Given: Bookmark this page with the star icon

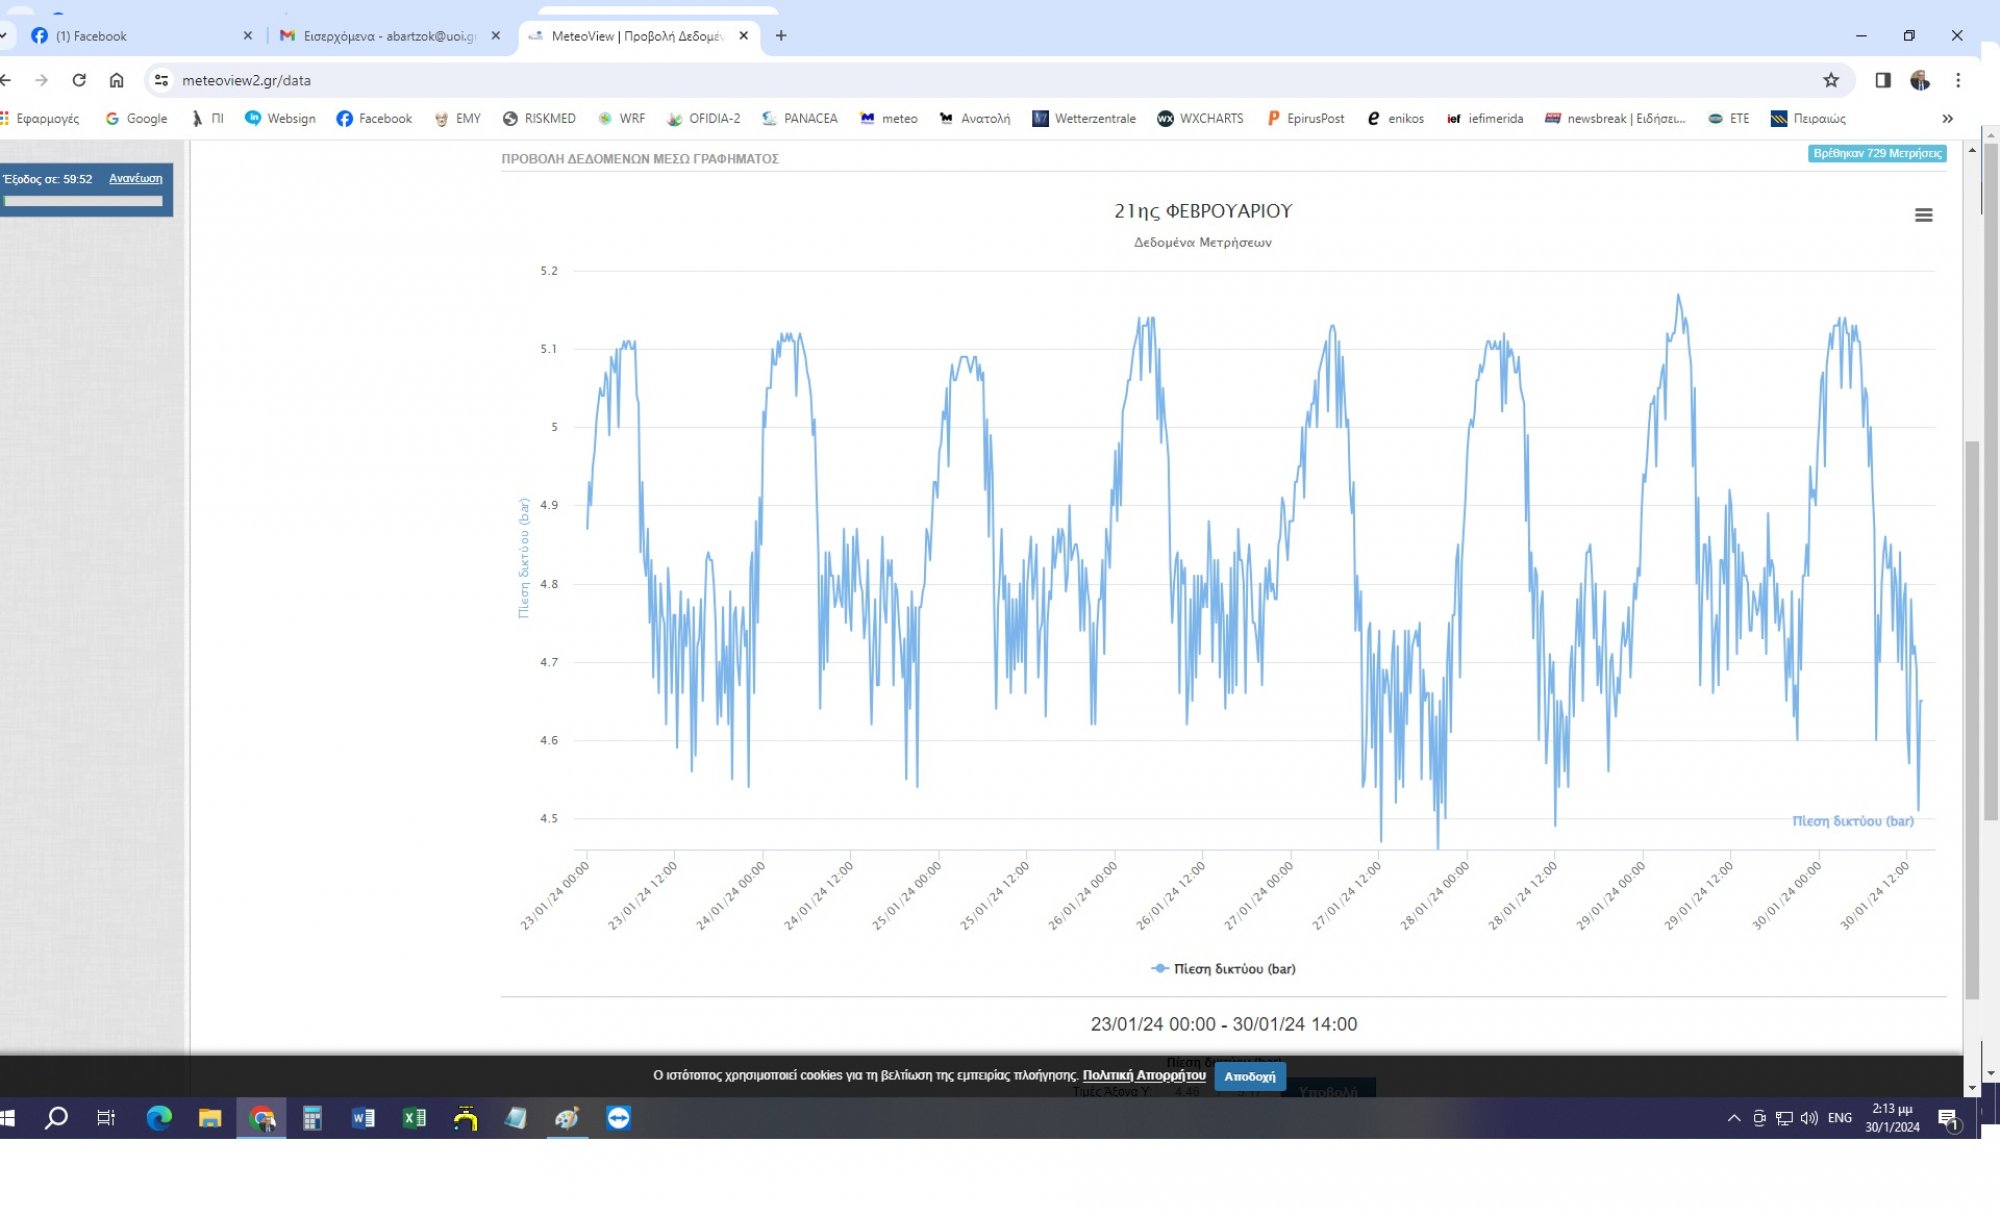Looking at the screenshot, I should (x=1830, y=80).
